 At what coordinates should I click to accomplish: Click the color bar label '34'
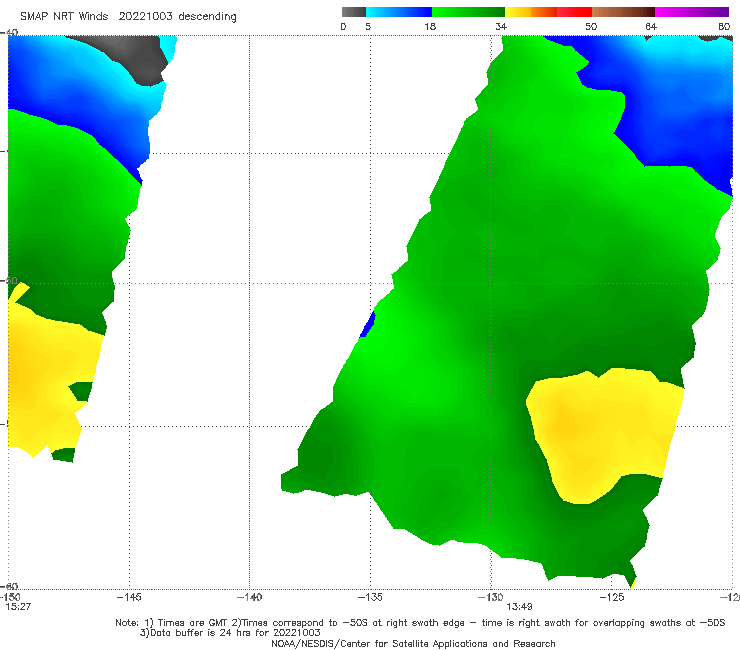[x=501, y=27]
